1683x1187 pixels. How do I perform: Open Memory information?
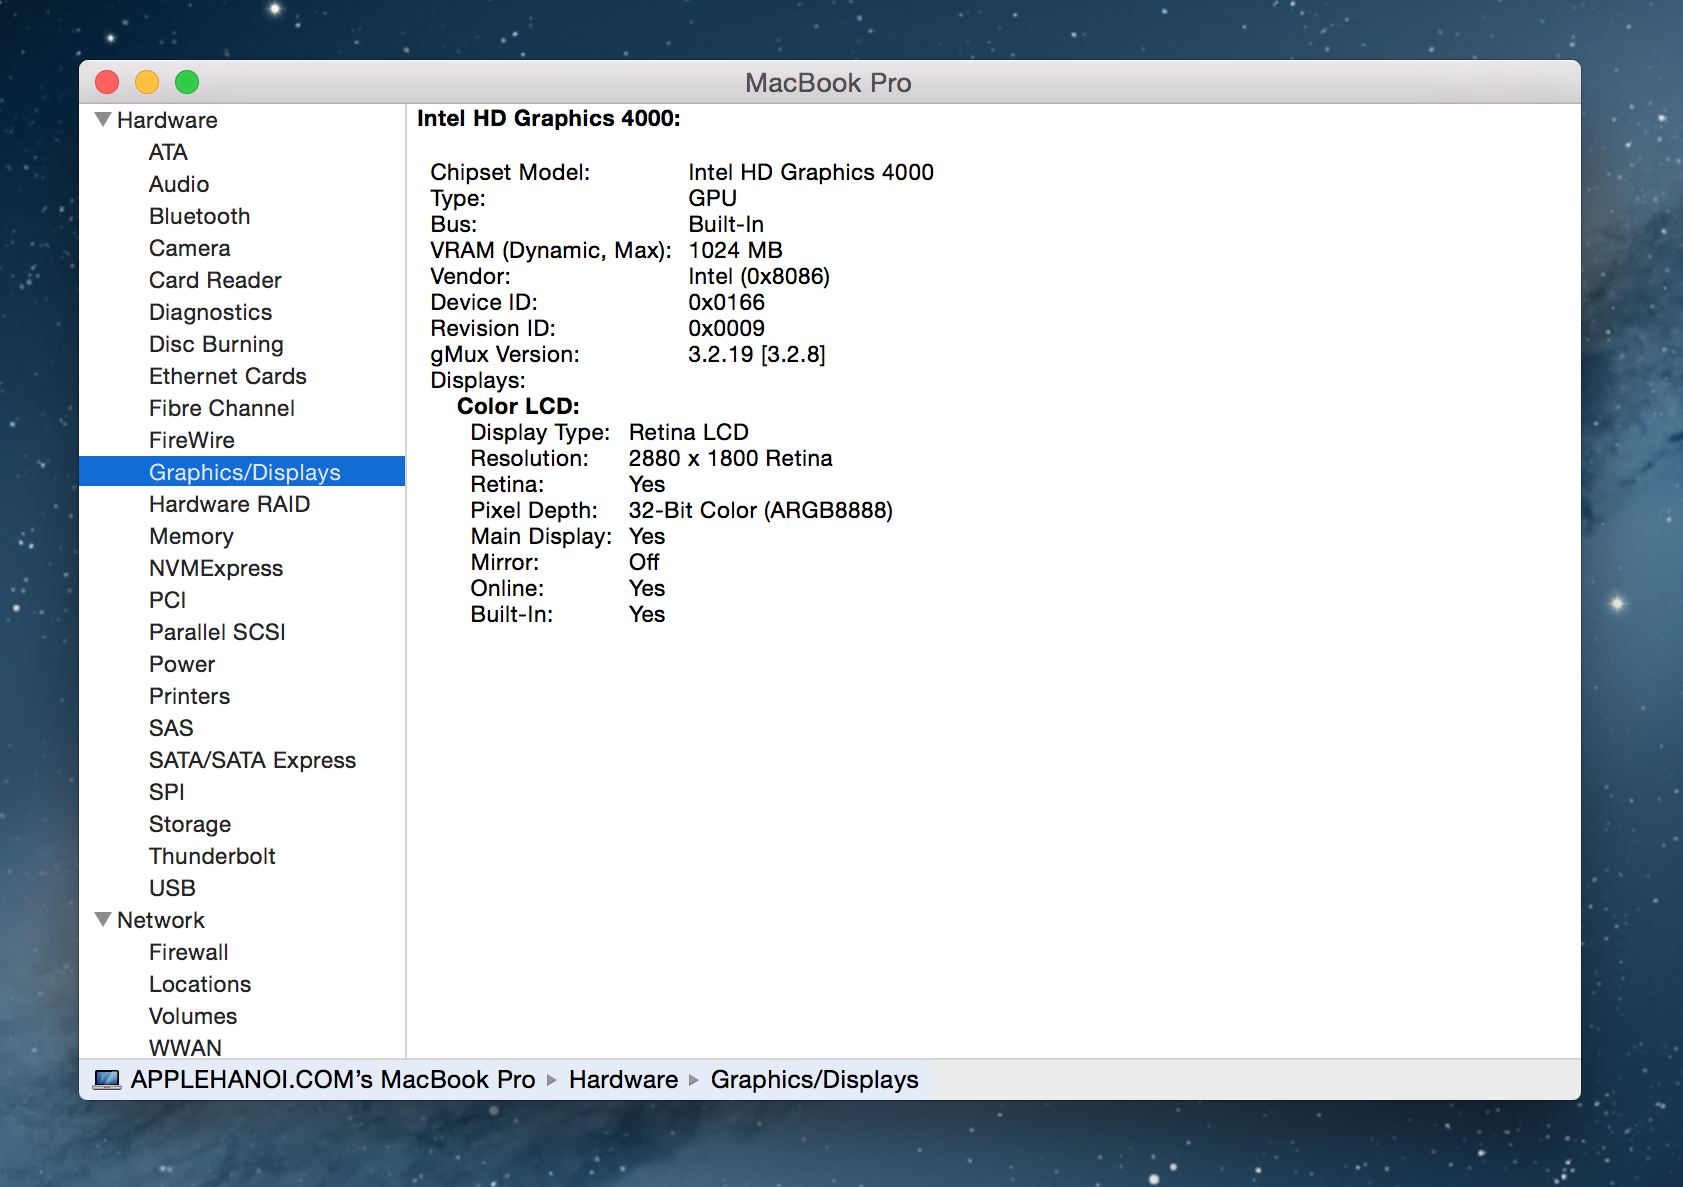click(x=191, y=536)
